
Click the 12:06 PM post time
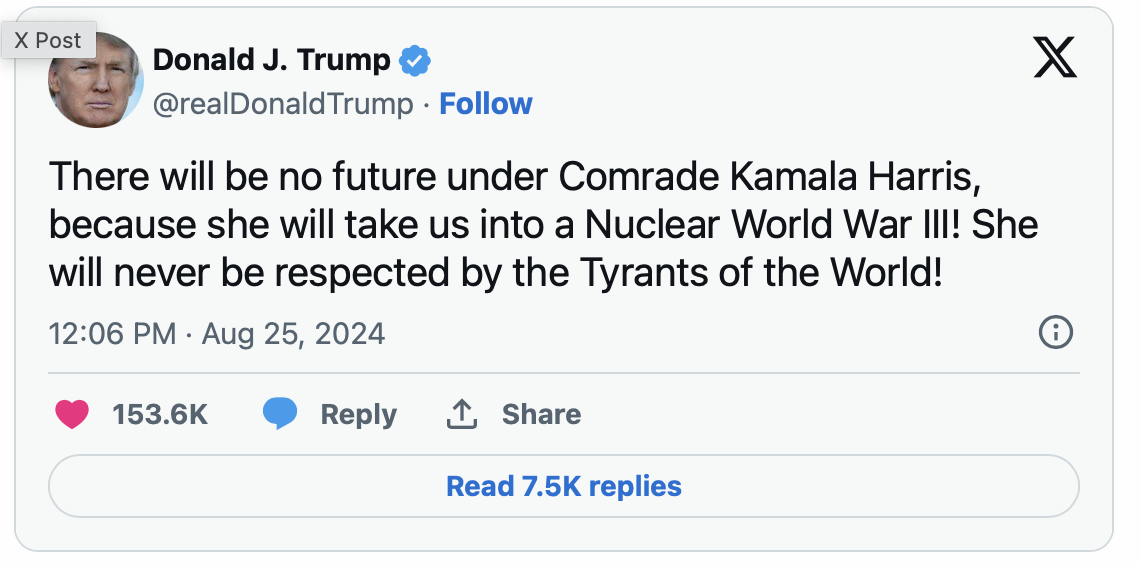pyautogui.click(x=112, y=333)
